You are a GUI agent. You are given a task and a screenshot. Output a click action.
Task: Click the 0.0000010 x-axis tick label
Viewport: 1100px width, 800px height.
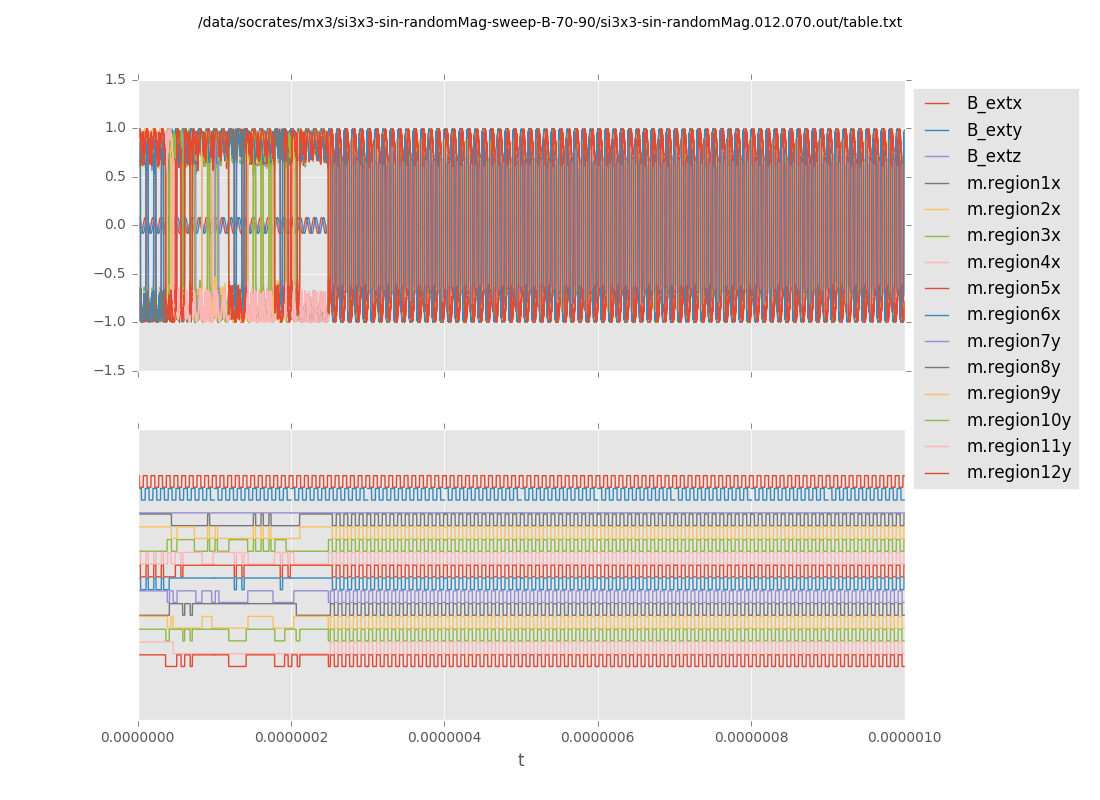pyautogui.click(x=904, y=738)
